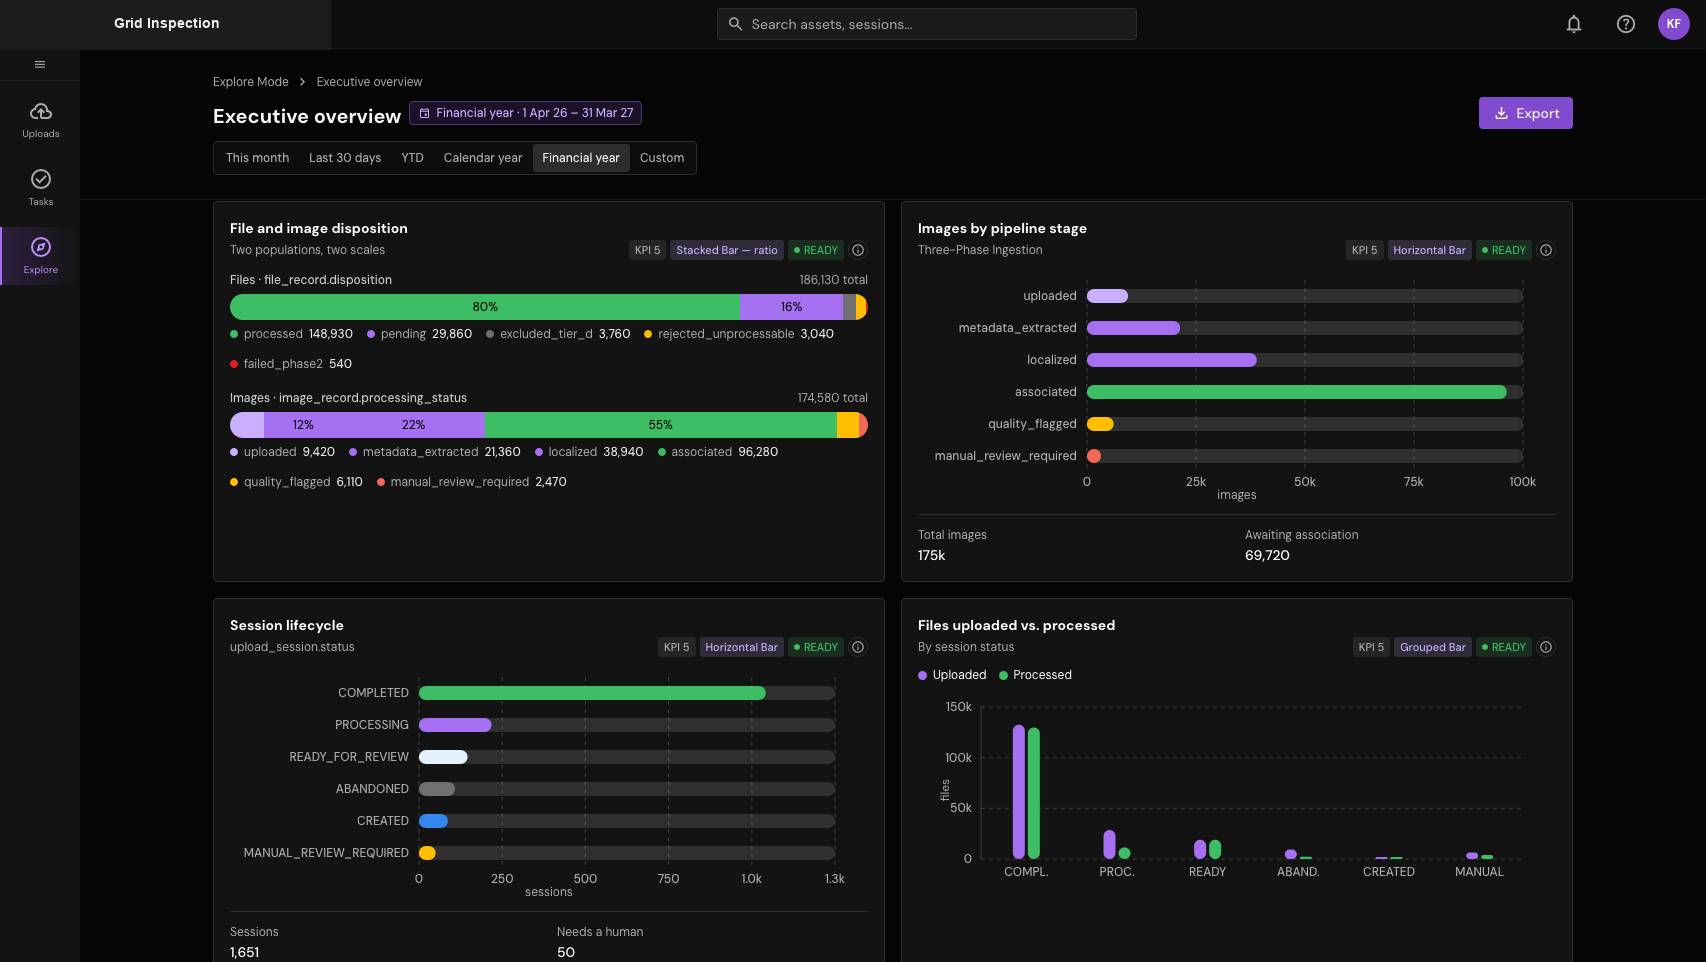Viewport: 1706px width, 962px height.
Task: Click READY status badge on Session lifecycle
Action: [x=816, y=647]
